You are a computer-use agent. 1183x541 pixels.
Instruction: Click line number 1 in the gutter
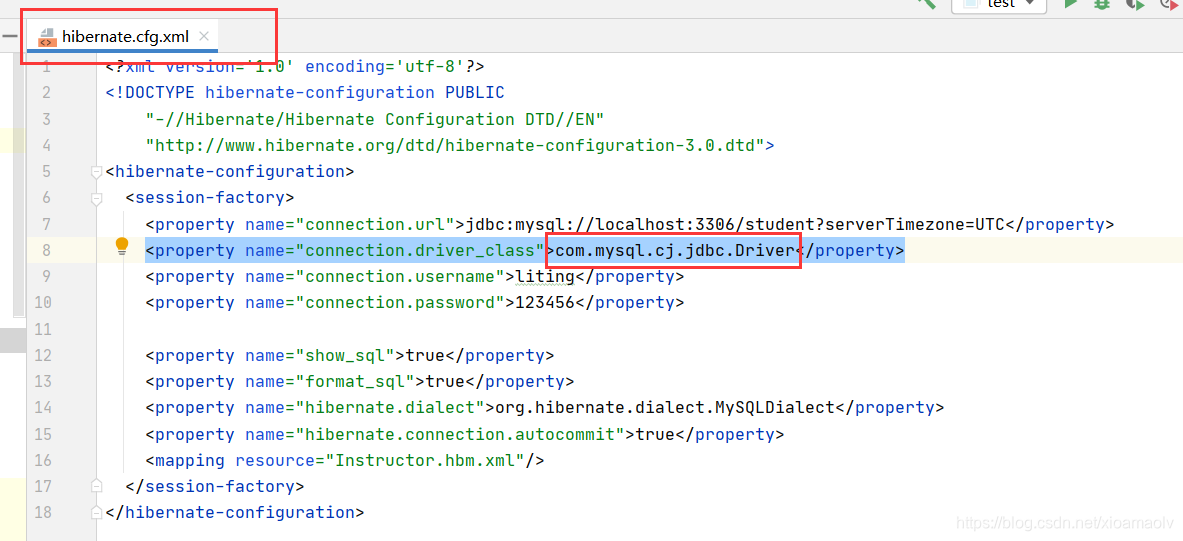[46, 66]
